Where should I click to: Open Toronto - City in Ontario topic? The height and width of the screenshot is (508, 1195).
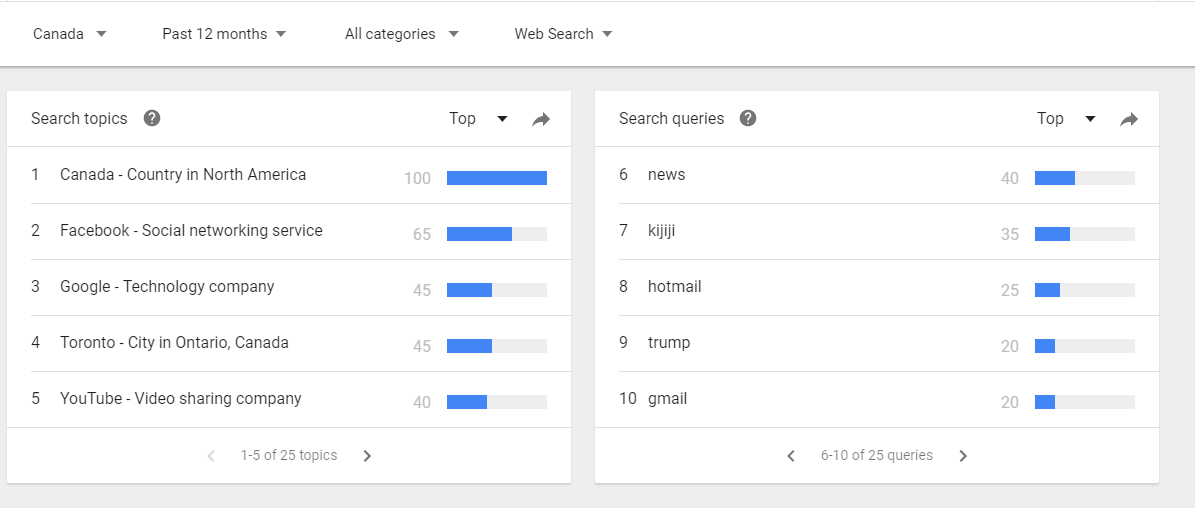point(174,343)
